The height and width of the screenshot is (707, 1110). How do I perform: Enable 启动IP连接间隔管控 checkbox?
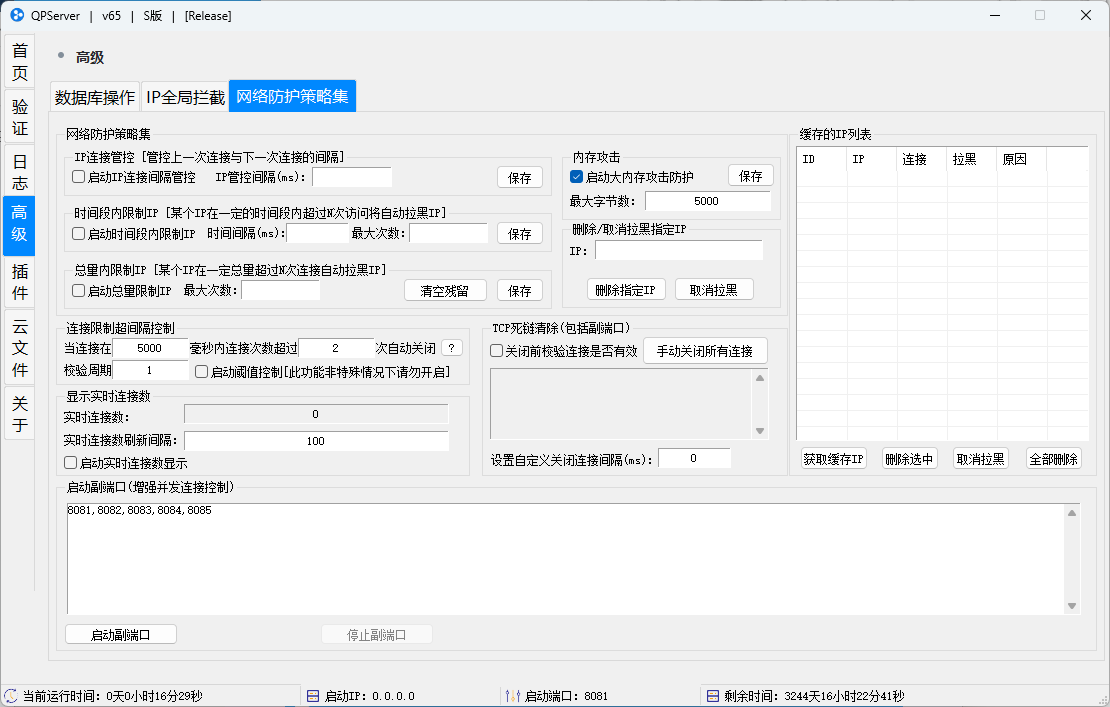(77, 177)
